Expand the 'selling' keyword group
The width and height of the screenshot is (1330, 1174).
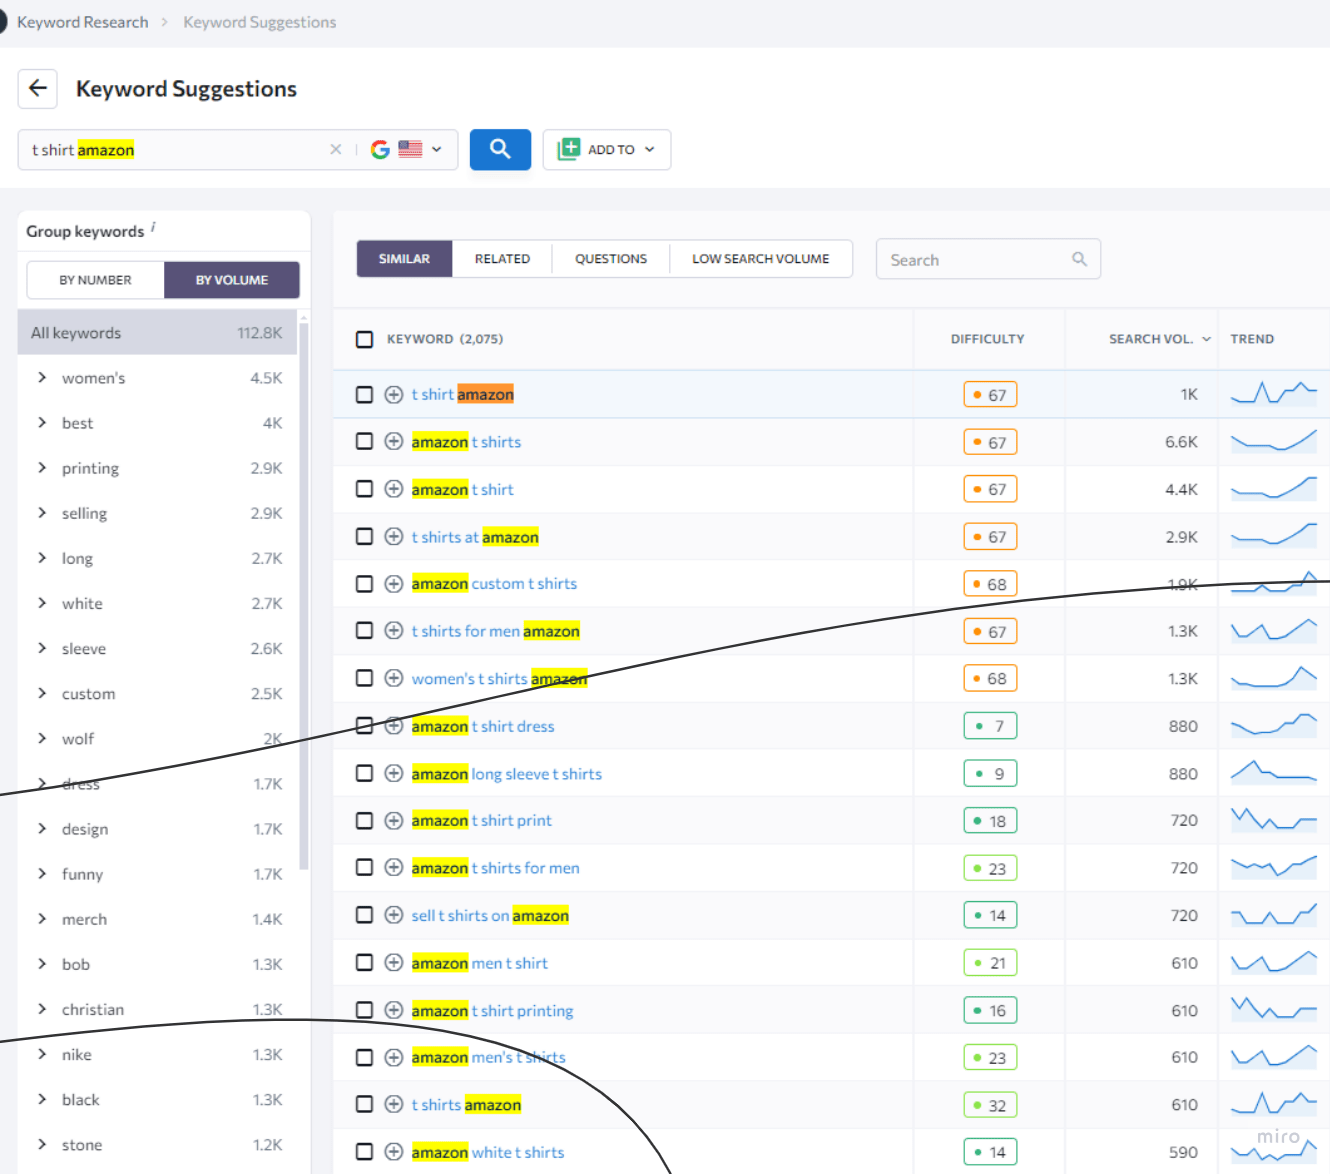tap(42, 512)
